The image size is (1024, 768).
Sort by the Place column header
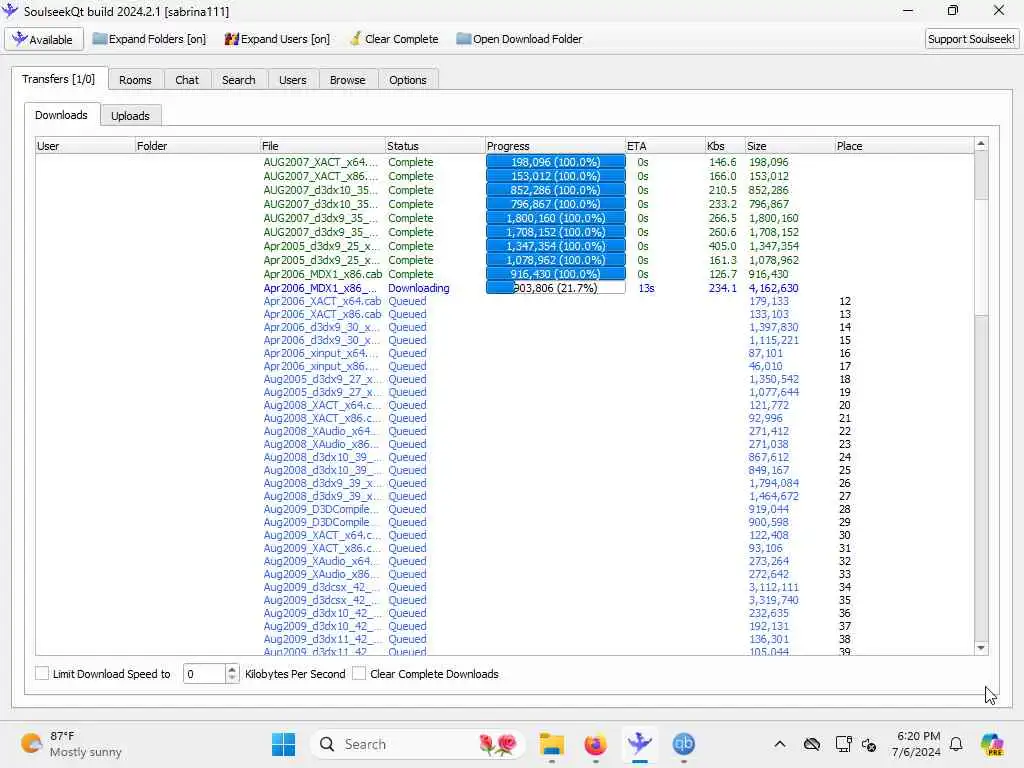coord(904,146)
